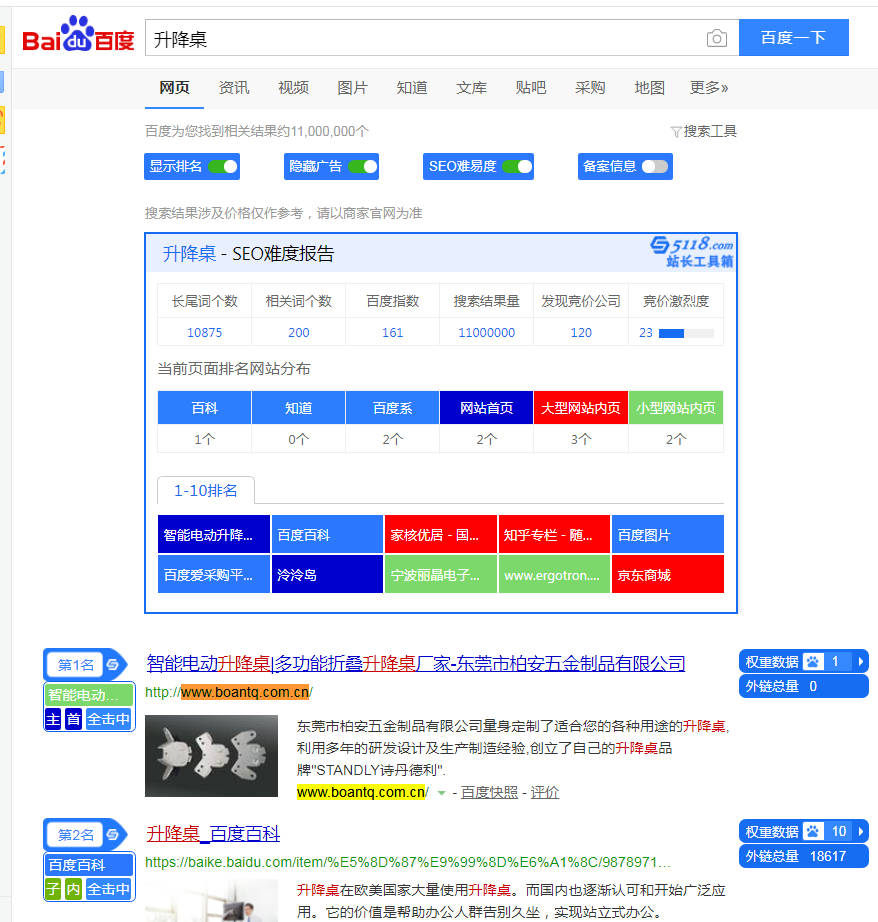
Task: Click the paw icon in first 权重数据 badge
Action: [x=813, y=662]
